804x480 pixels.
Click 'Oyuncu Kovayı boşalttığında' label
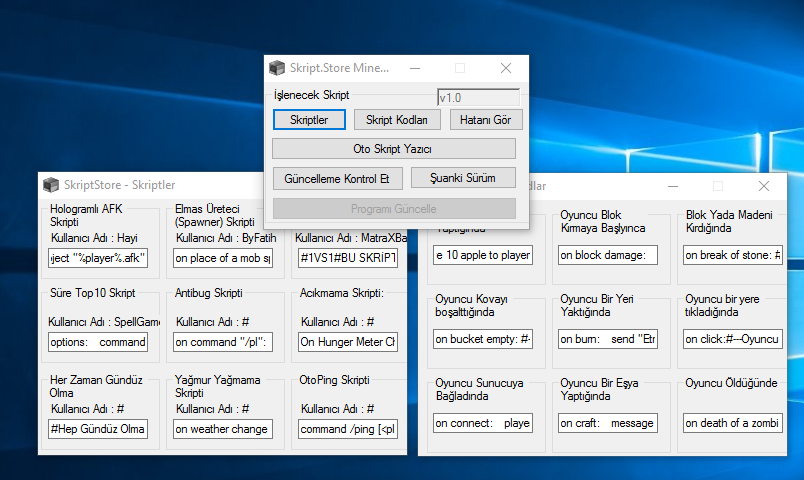coord(471,306)
